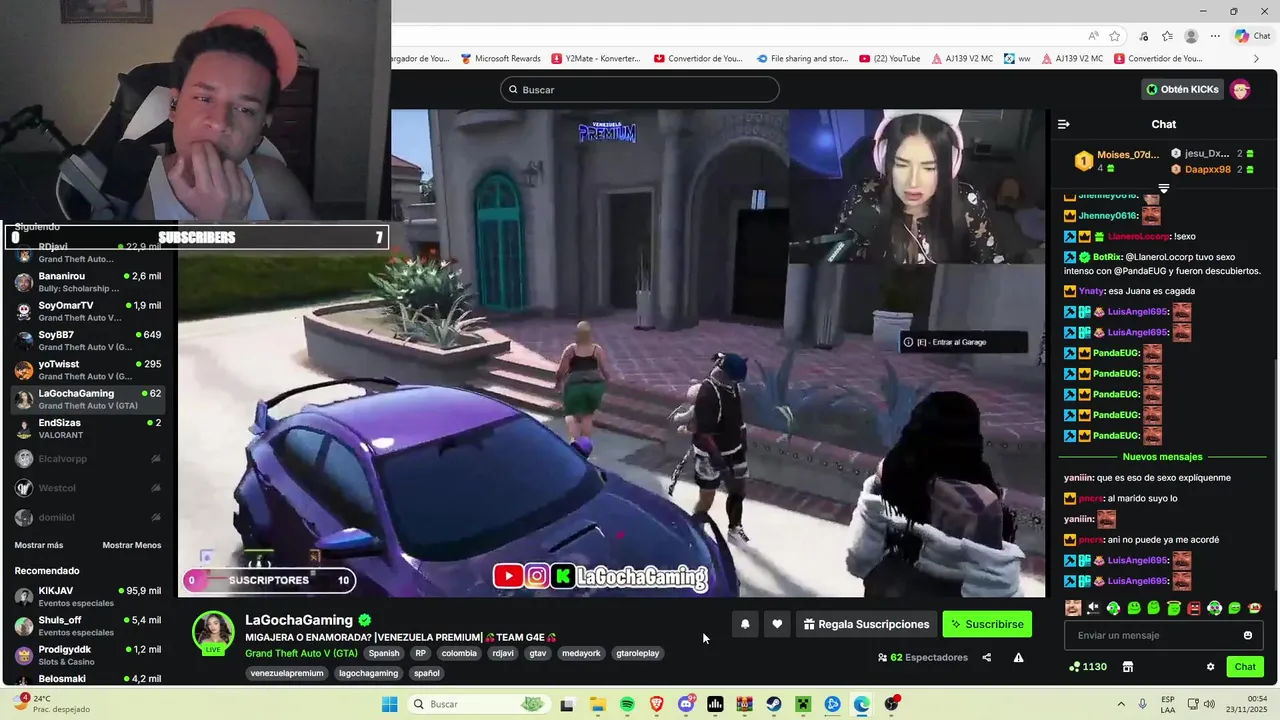Open recommended Shuls_off channel
The height and width of the screenshot is (720, 1280).
(x=88, y=626)
